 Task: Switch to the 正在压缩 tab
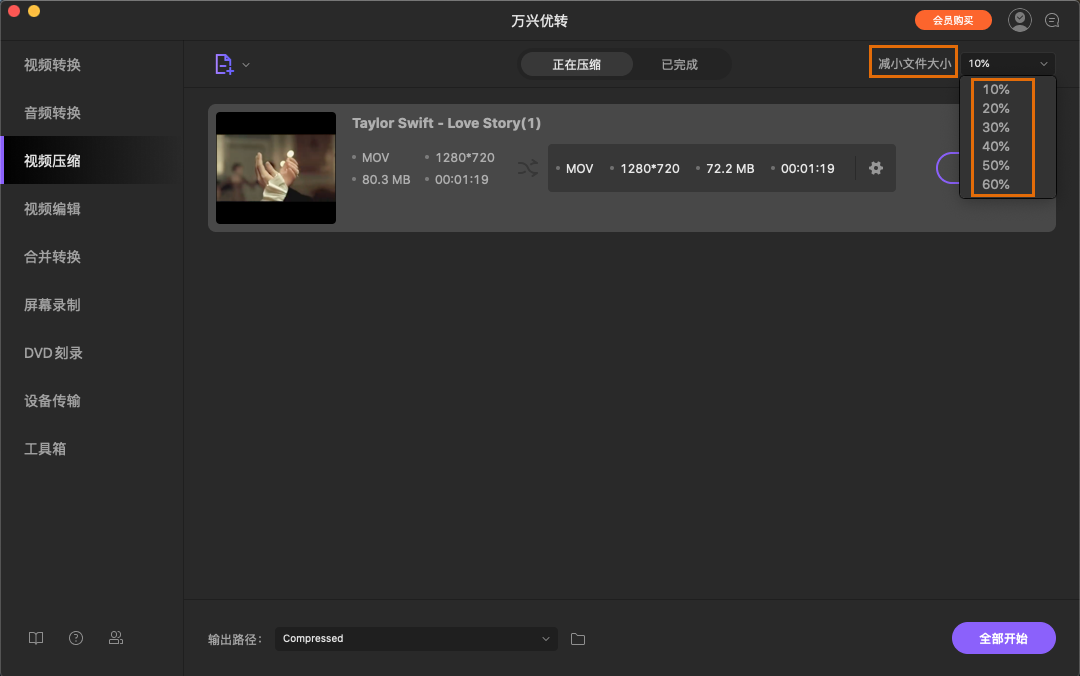pyautogui.click(x=577, y=64)
